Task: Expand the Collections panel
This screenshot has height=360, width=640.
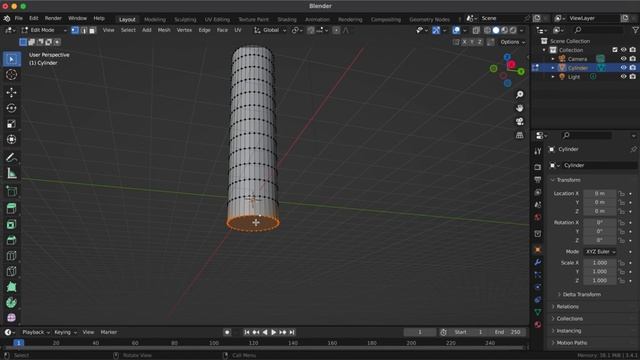Action: pos(569,319)
